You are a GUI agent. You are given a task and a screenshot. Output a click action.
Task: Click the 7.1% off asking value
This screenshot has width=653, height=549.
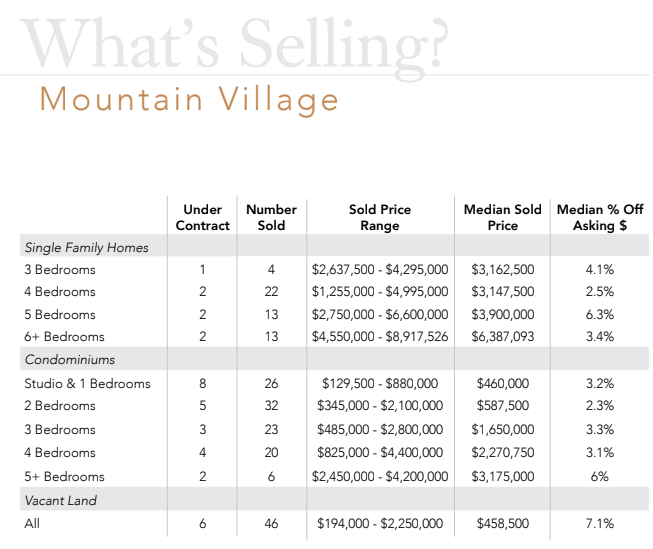tap(600, 523)
